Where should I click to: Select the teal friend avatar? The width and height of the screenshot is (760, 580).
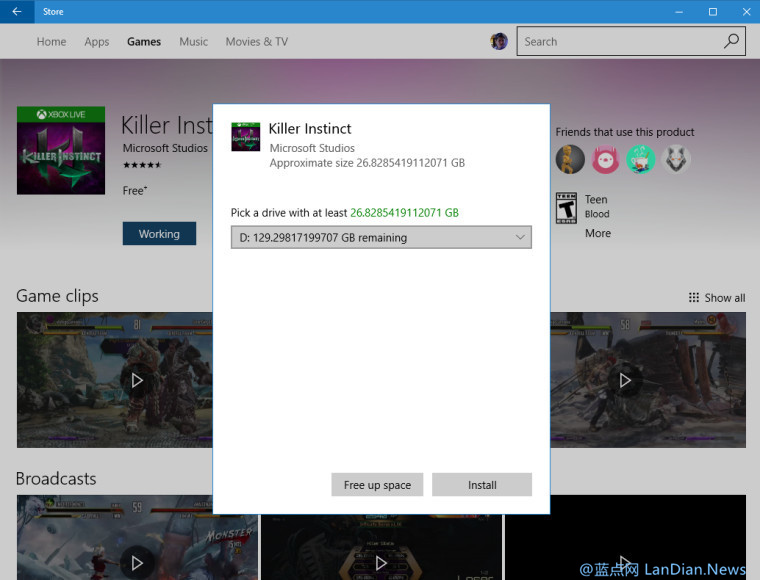[640, 158]
